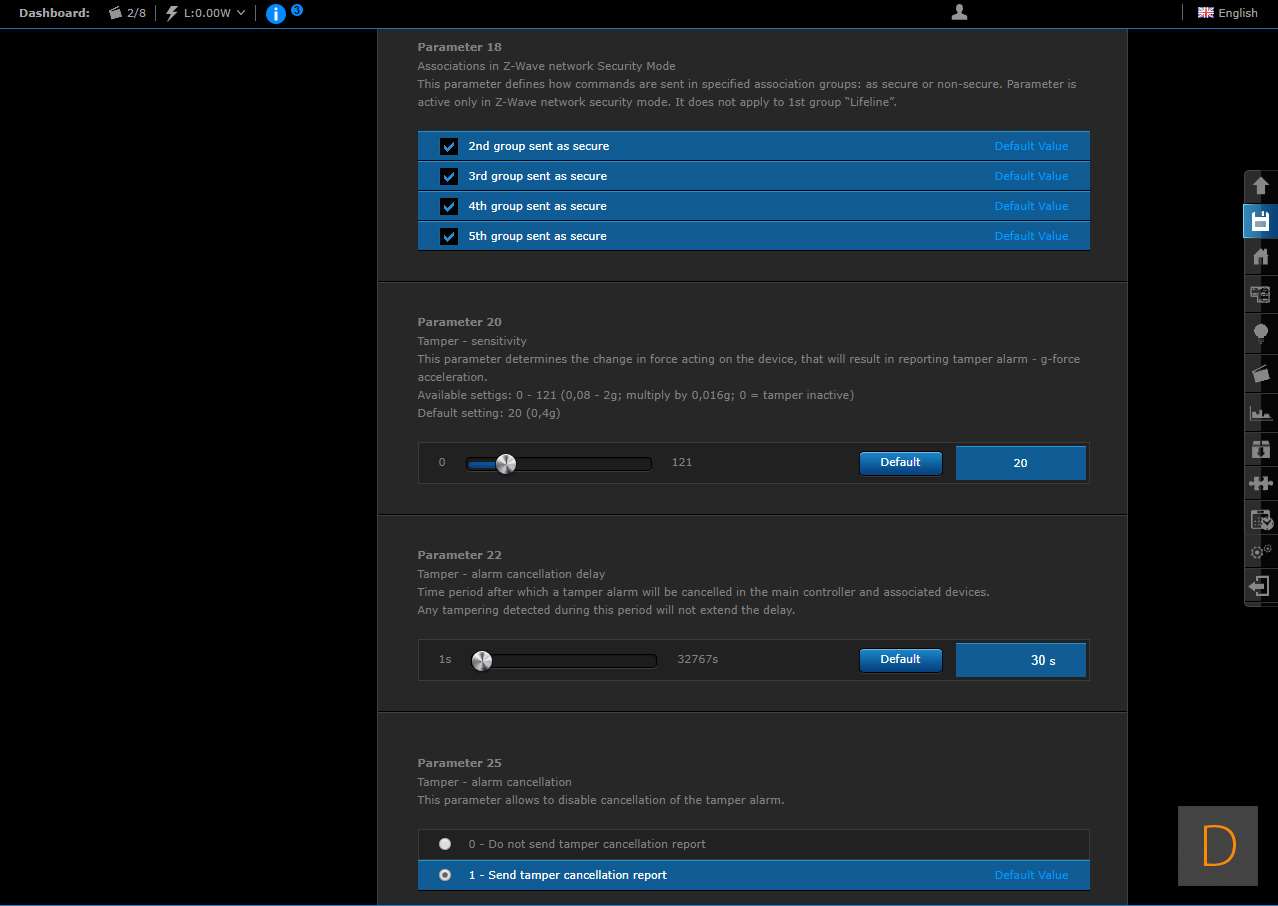The width and height of the screenshot is (1278, 906).
Task: Open the blue info notifications icon
Action: [x=276, y=14]
